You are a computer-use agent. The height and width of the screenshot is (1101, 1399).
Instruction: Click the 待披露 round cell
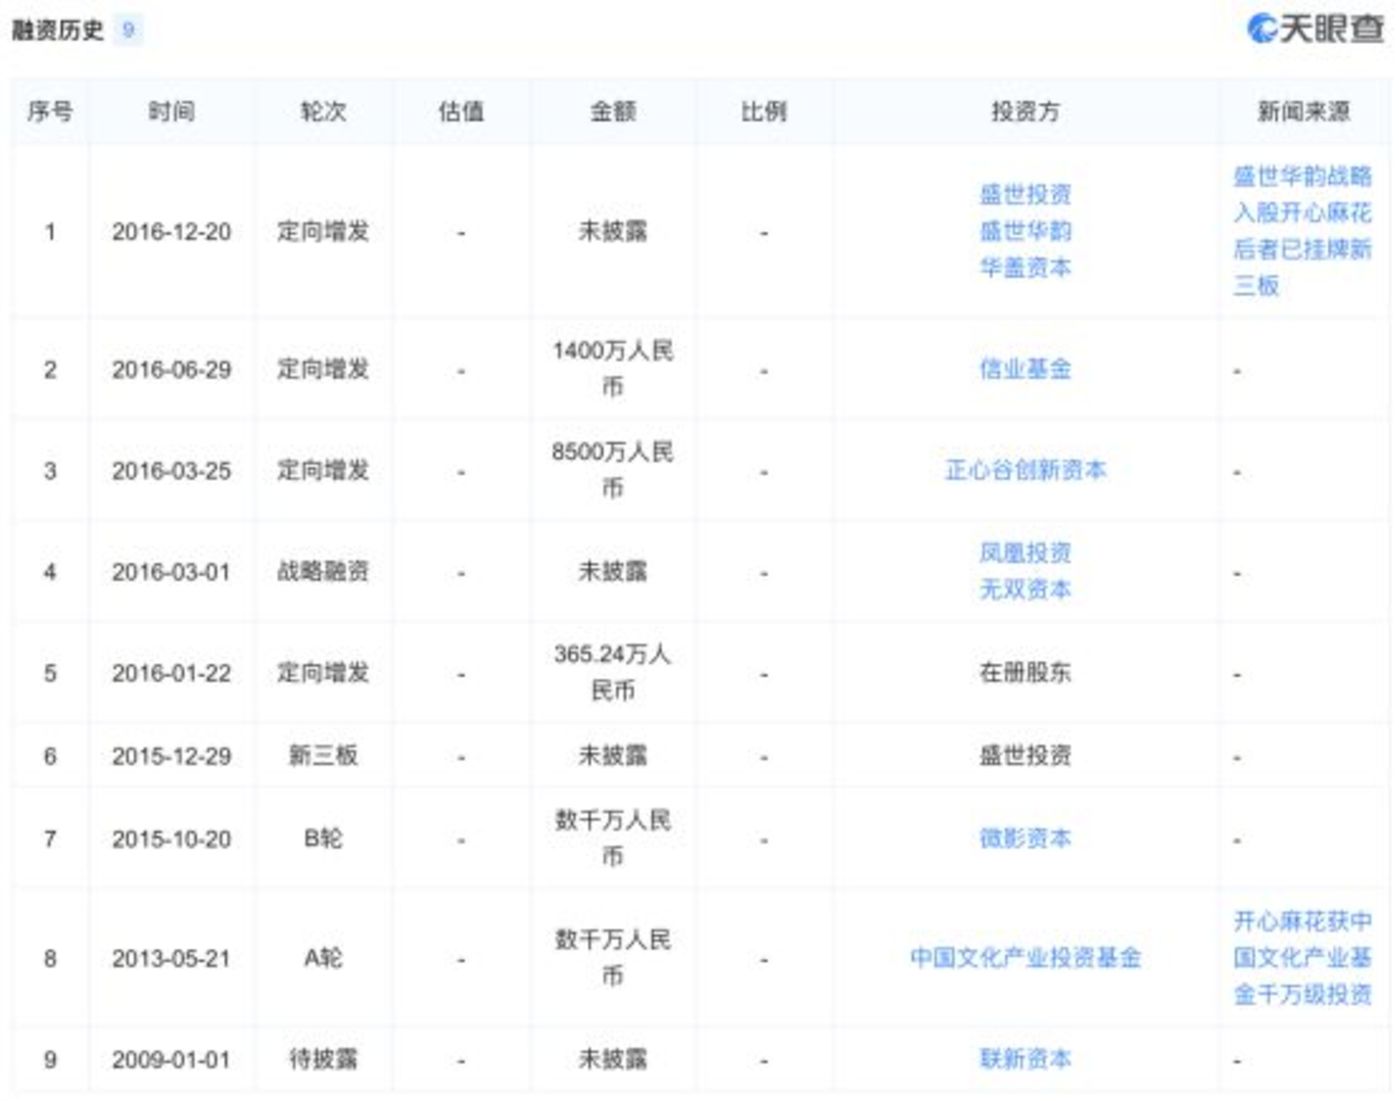pyautogui.click(x=323, y=1059)
